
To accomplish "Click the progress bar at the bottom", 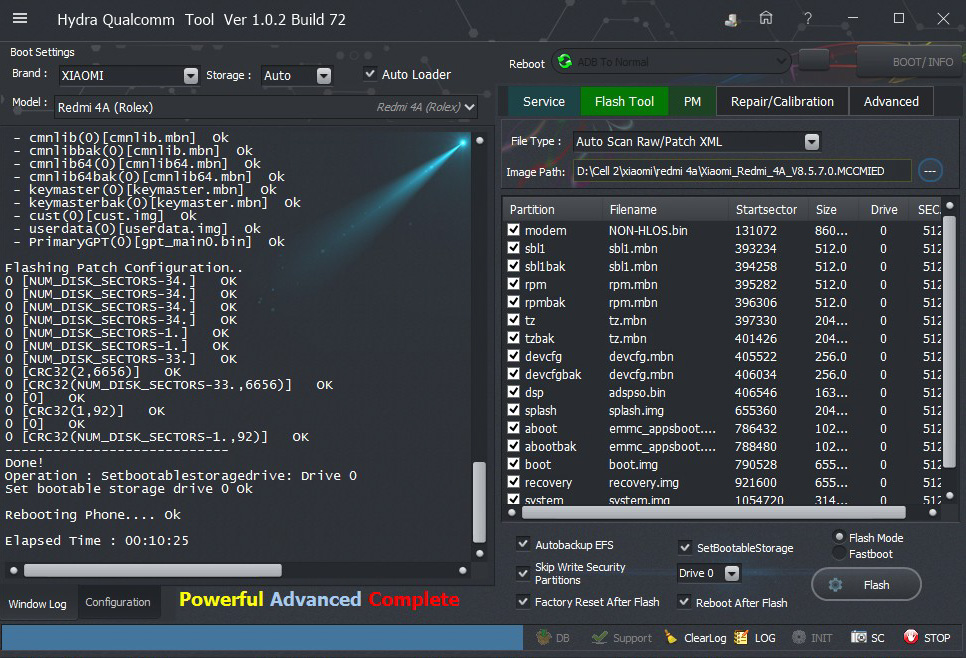I will click(x=262, y=638).
